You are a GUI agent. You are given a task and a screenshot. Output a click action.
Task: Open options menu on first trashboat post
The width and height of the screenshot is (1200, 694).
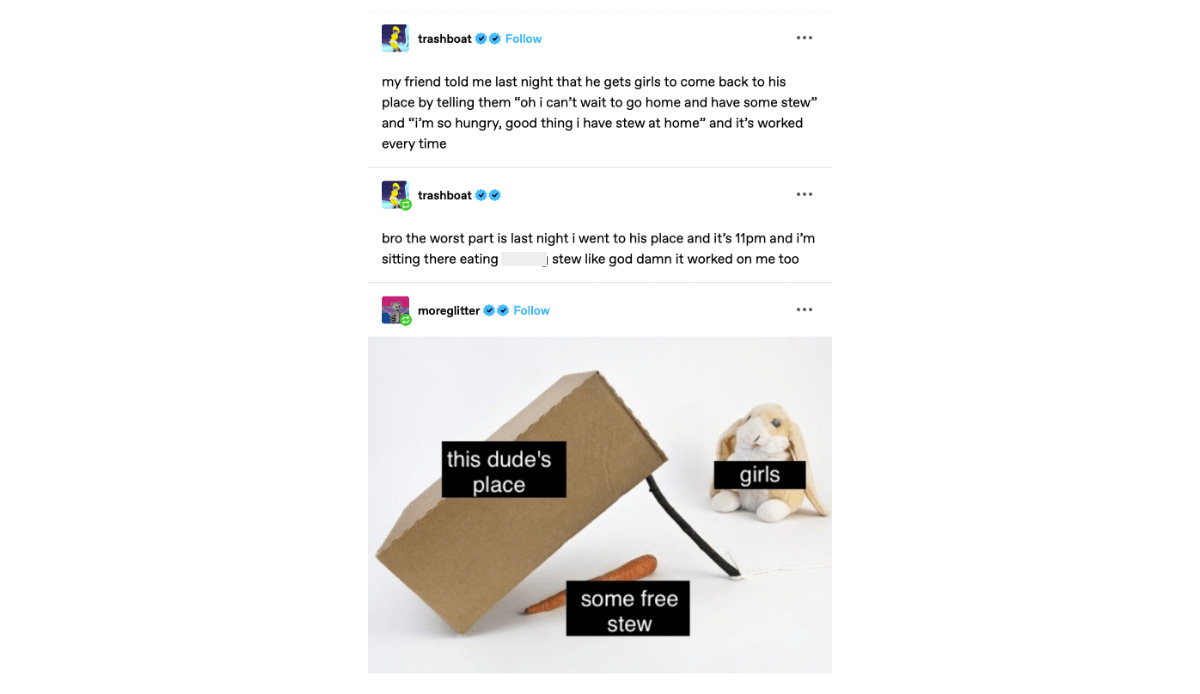804,38
